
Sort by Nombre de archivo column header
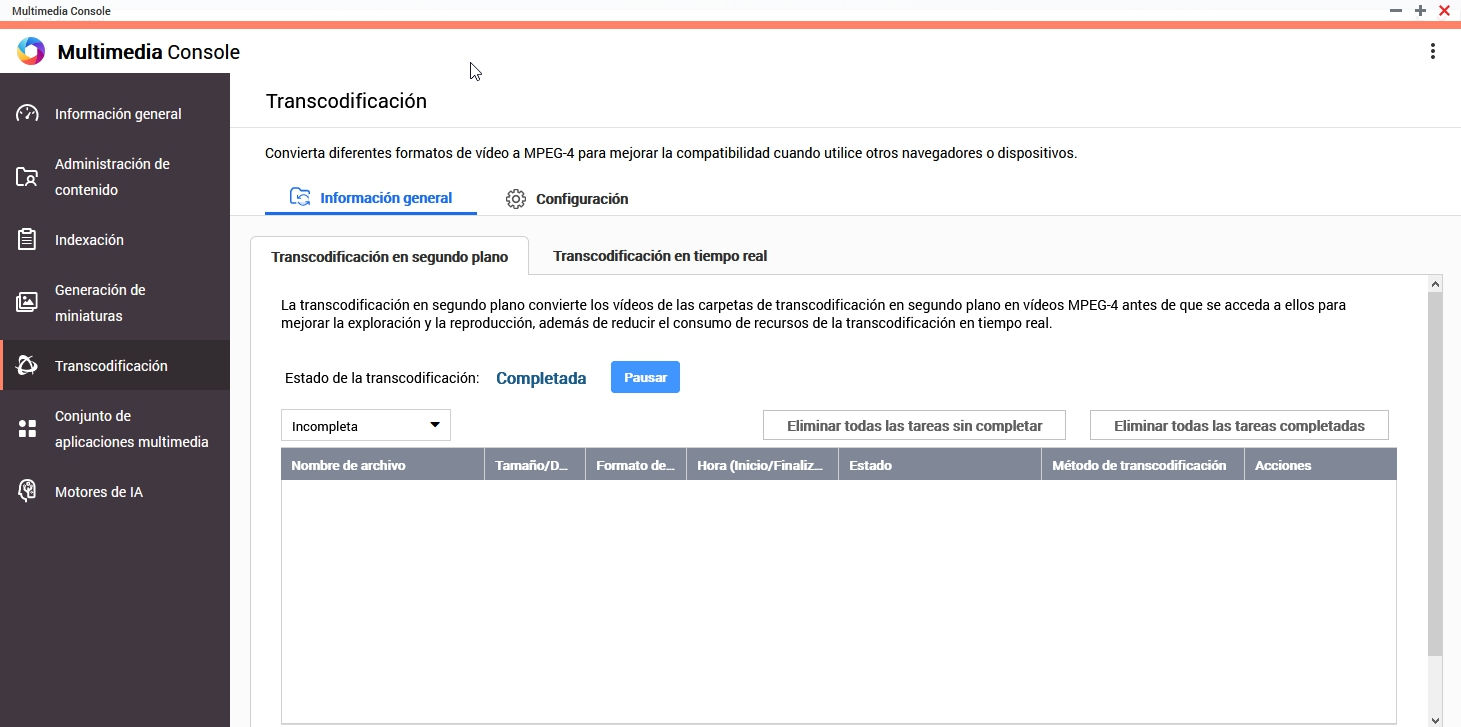click(x=348, y=465)
